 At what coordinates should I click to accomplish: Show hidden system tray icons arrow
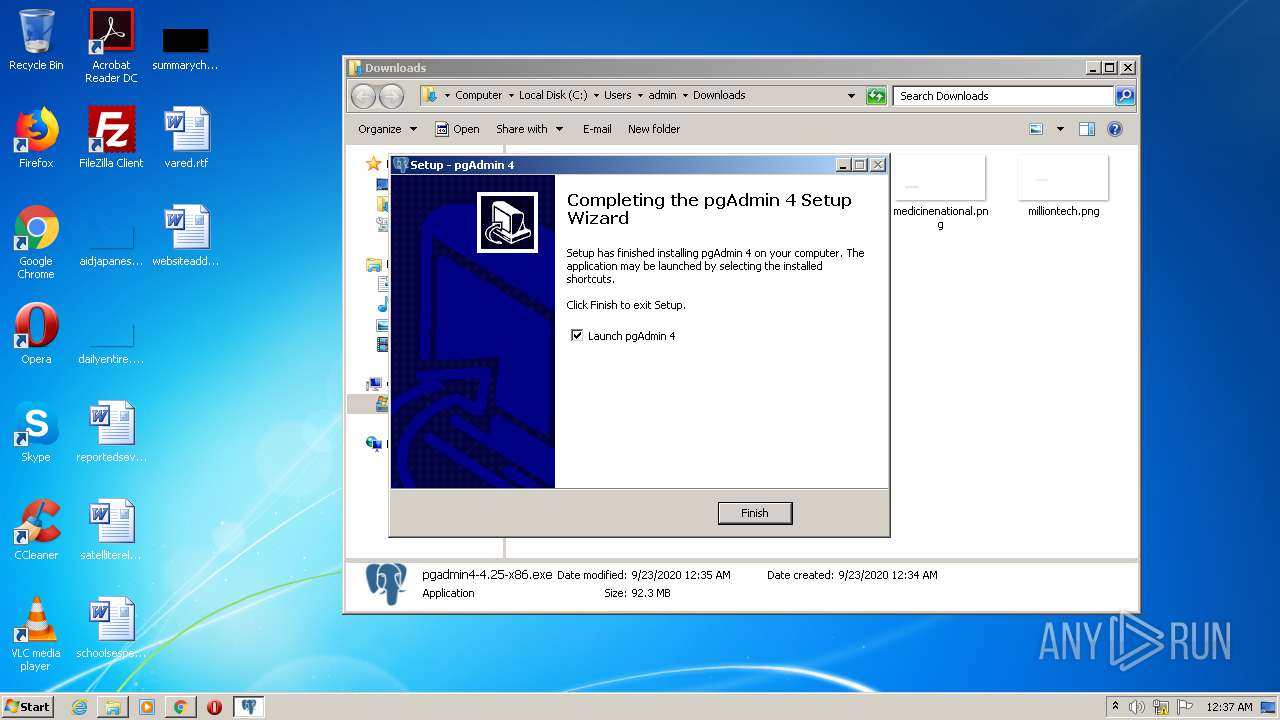pos(1115,707)
